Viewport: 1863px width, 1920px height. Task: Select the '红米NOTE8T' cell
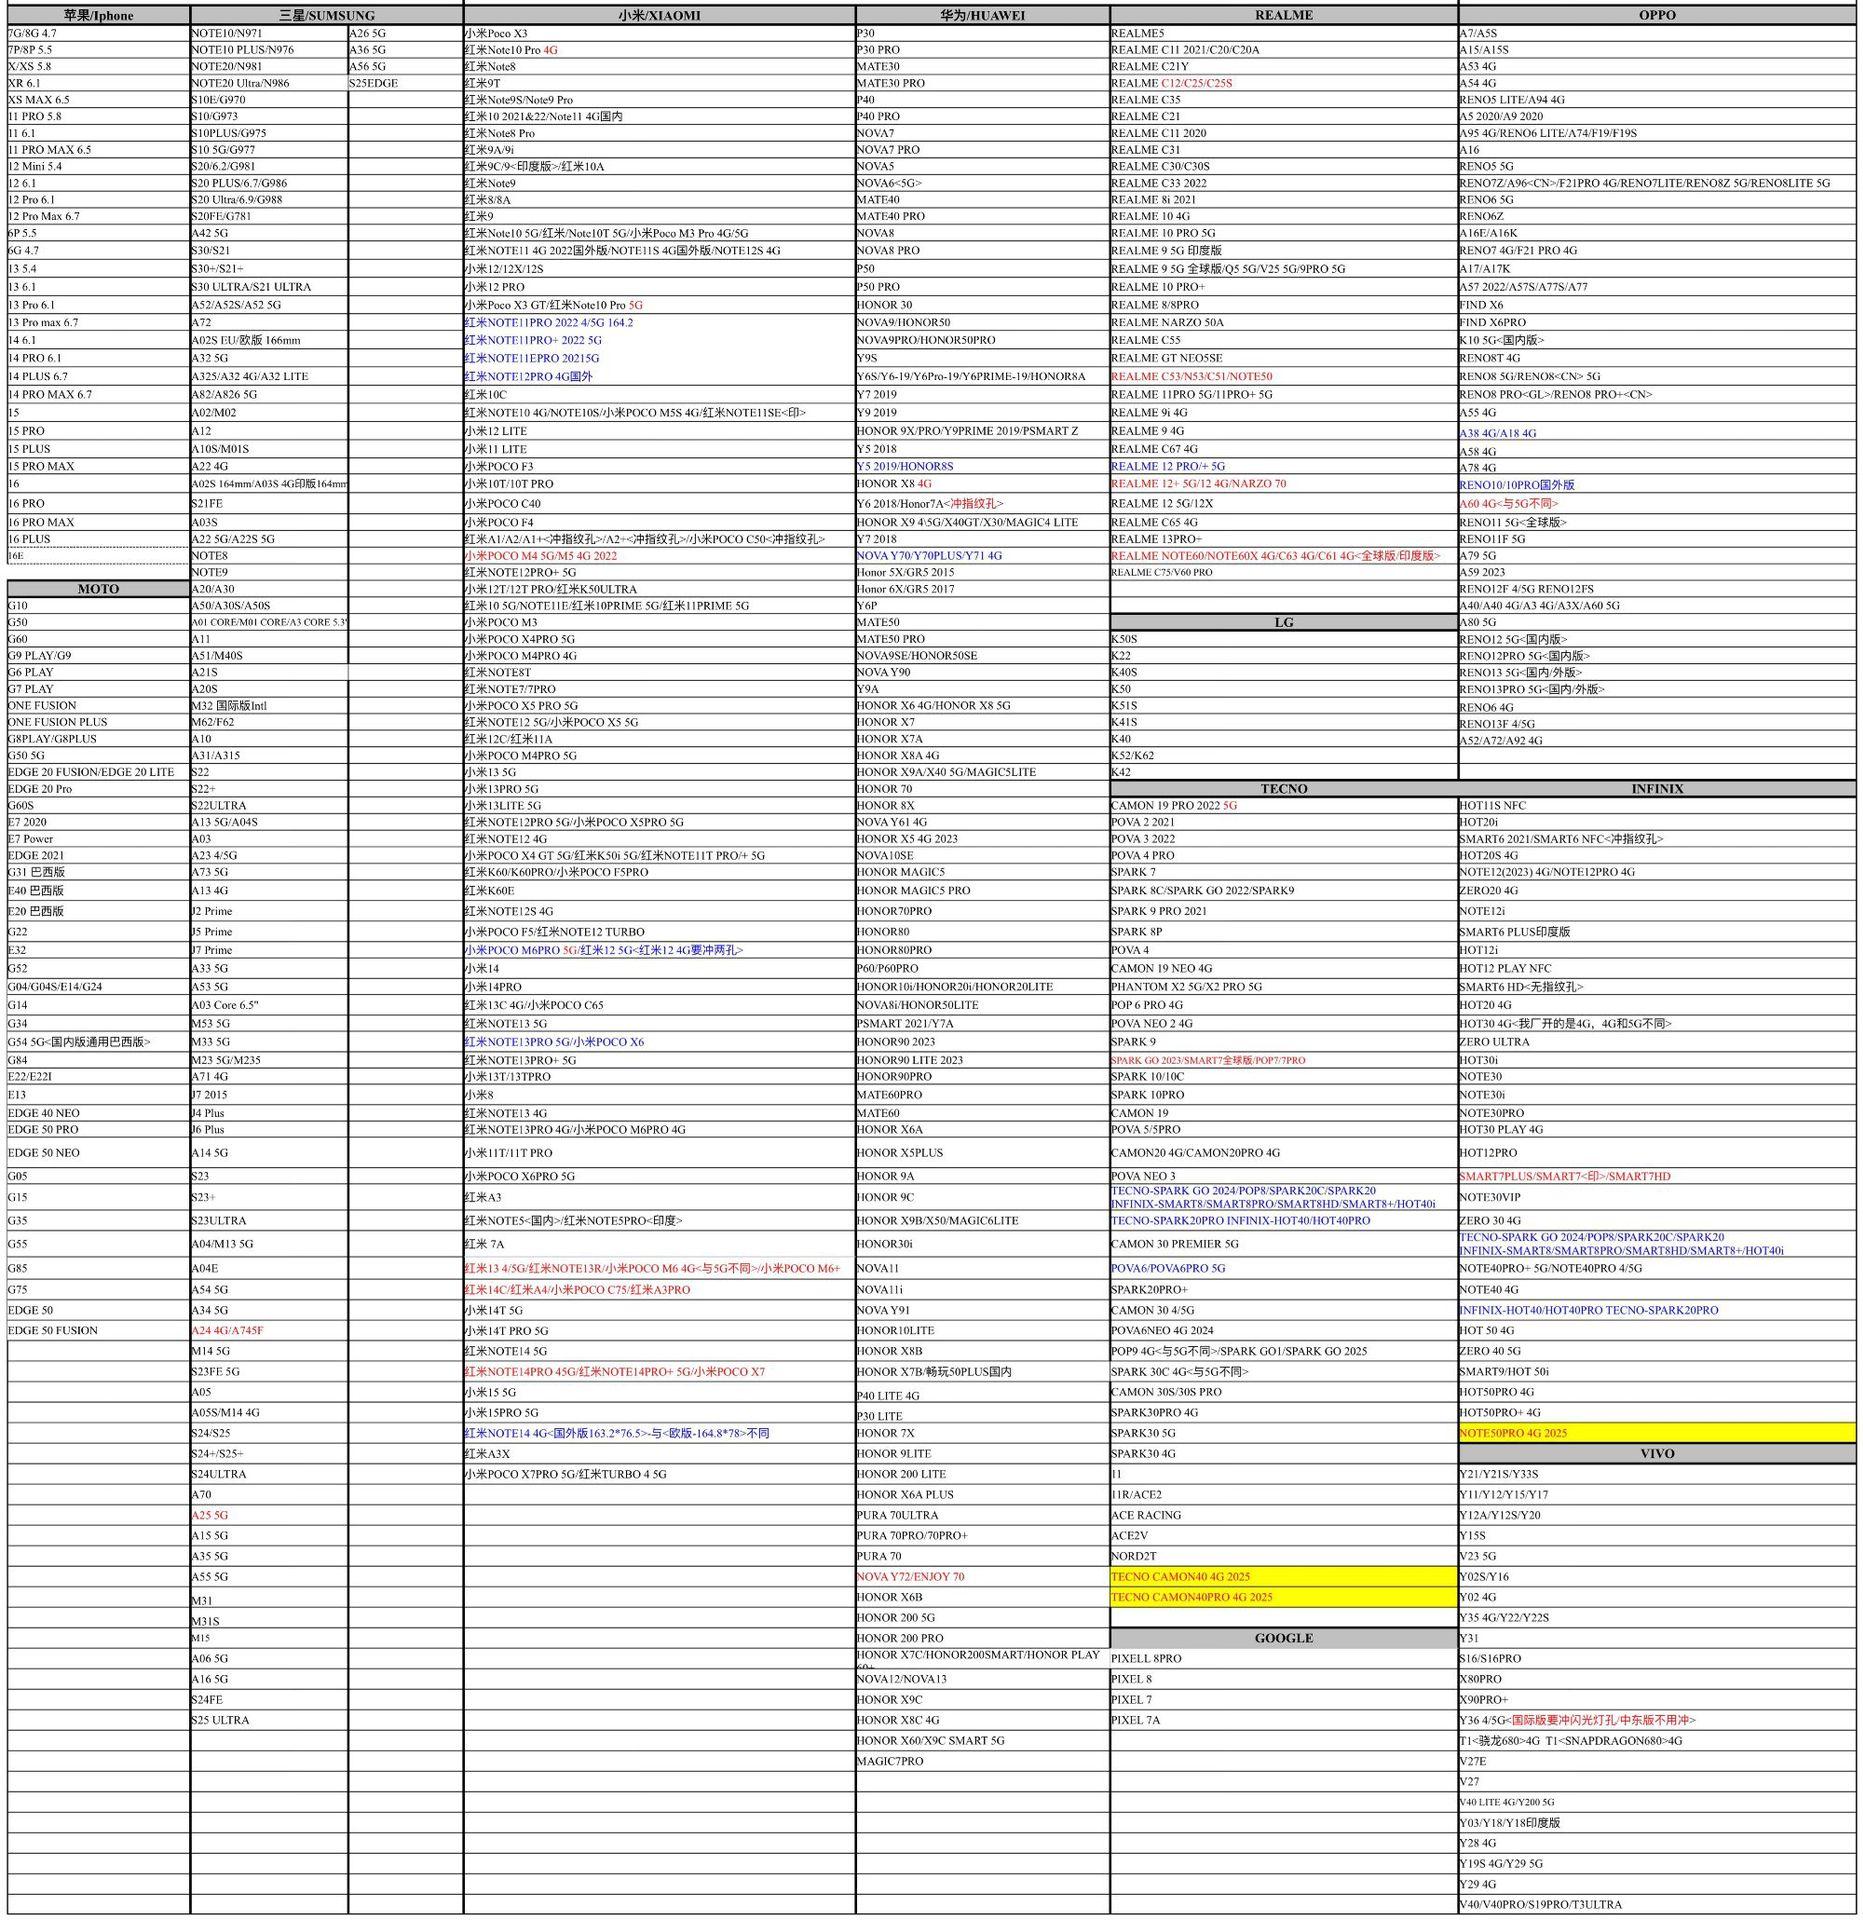tap(659, 672)
